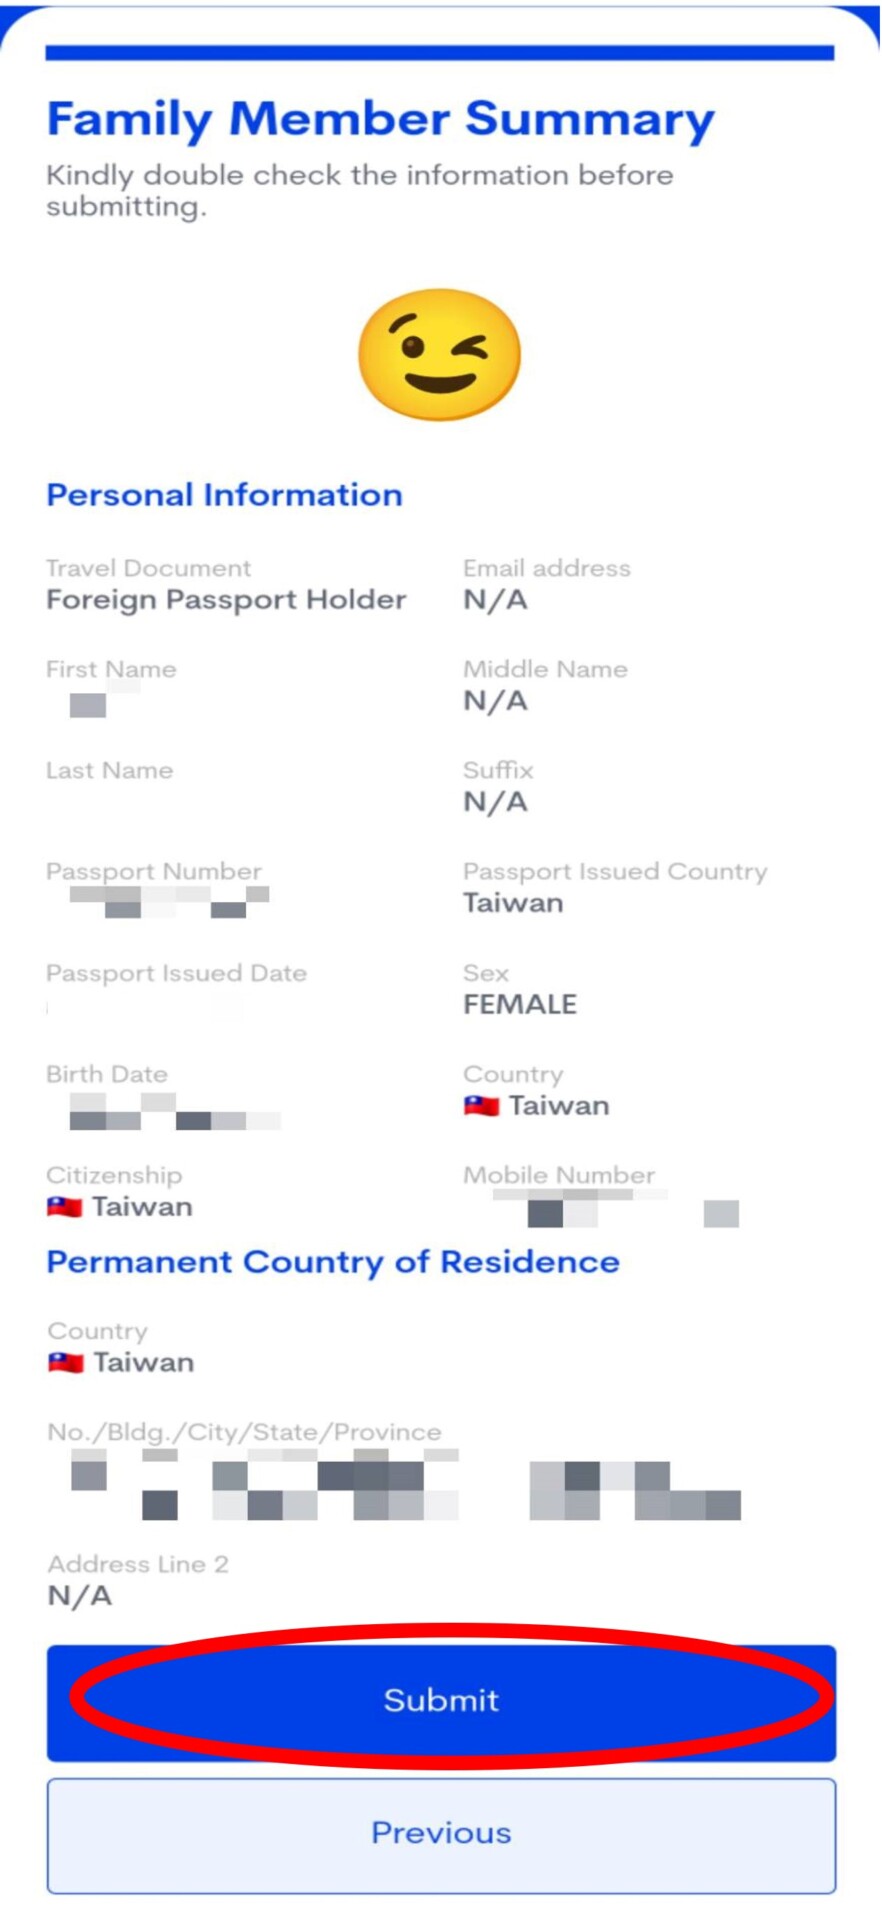882x1920 pixels.
Task: Click the Personal Information section title
Action: [225, 495]
